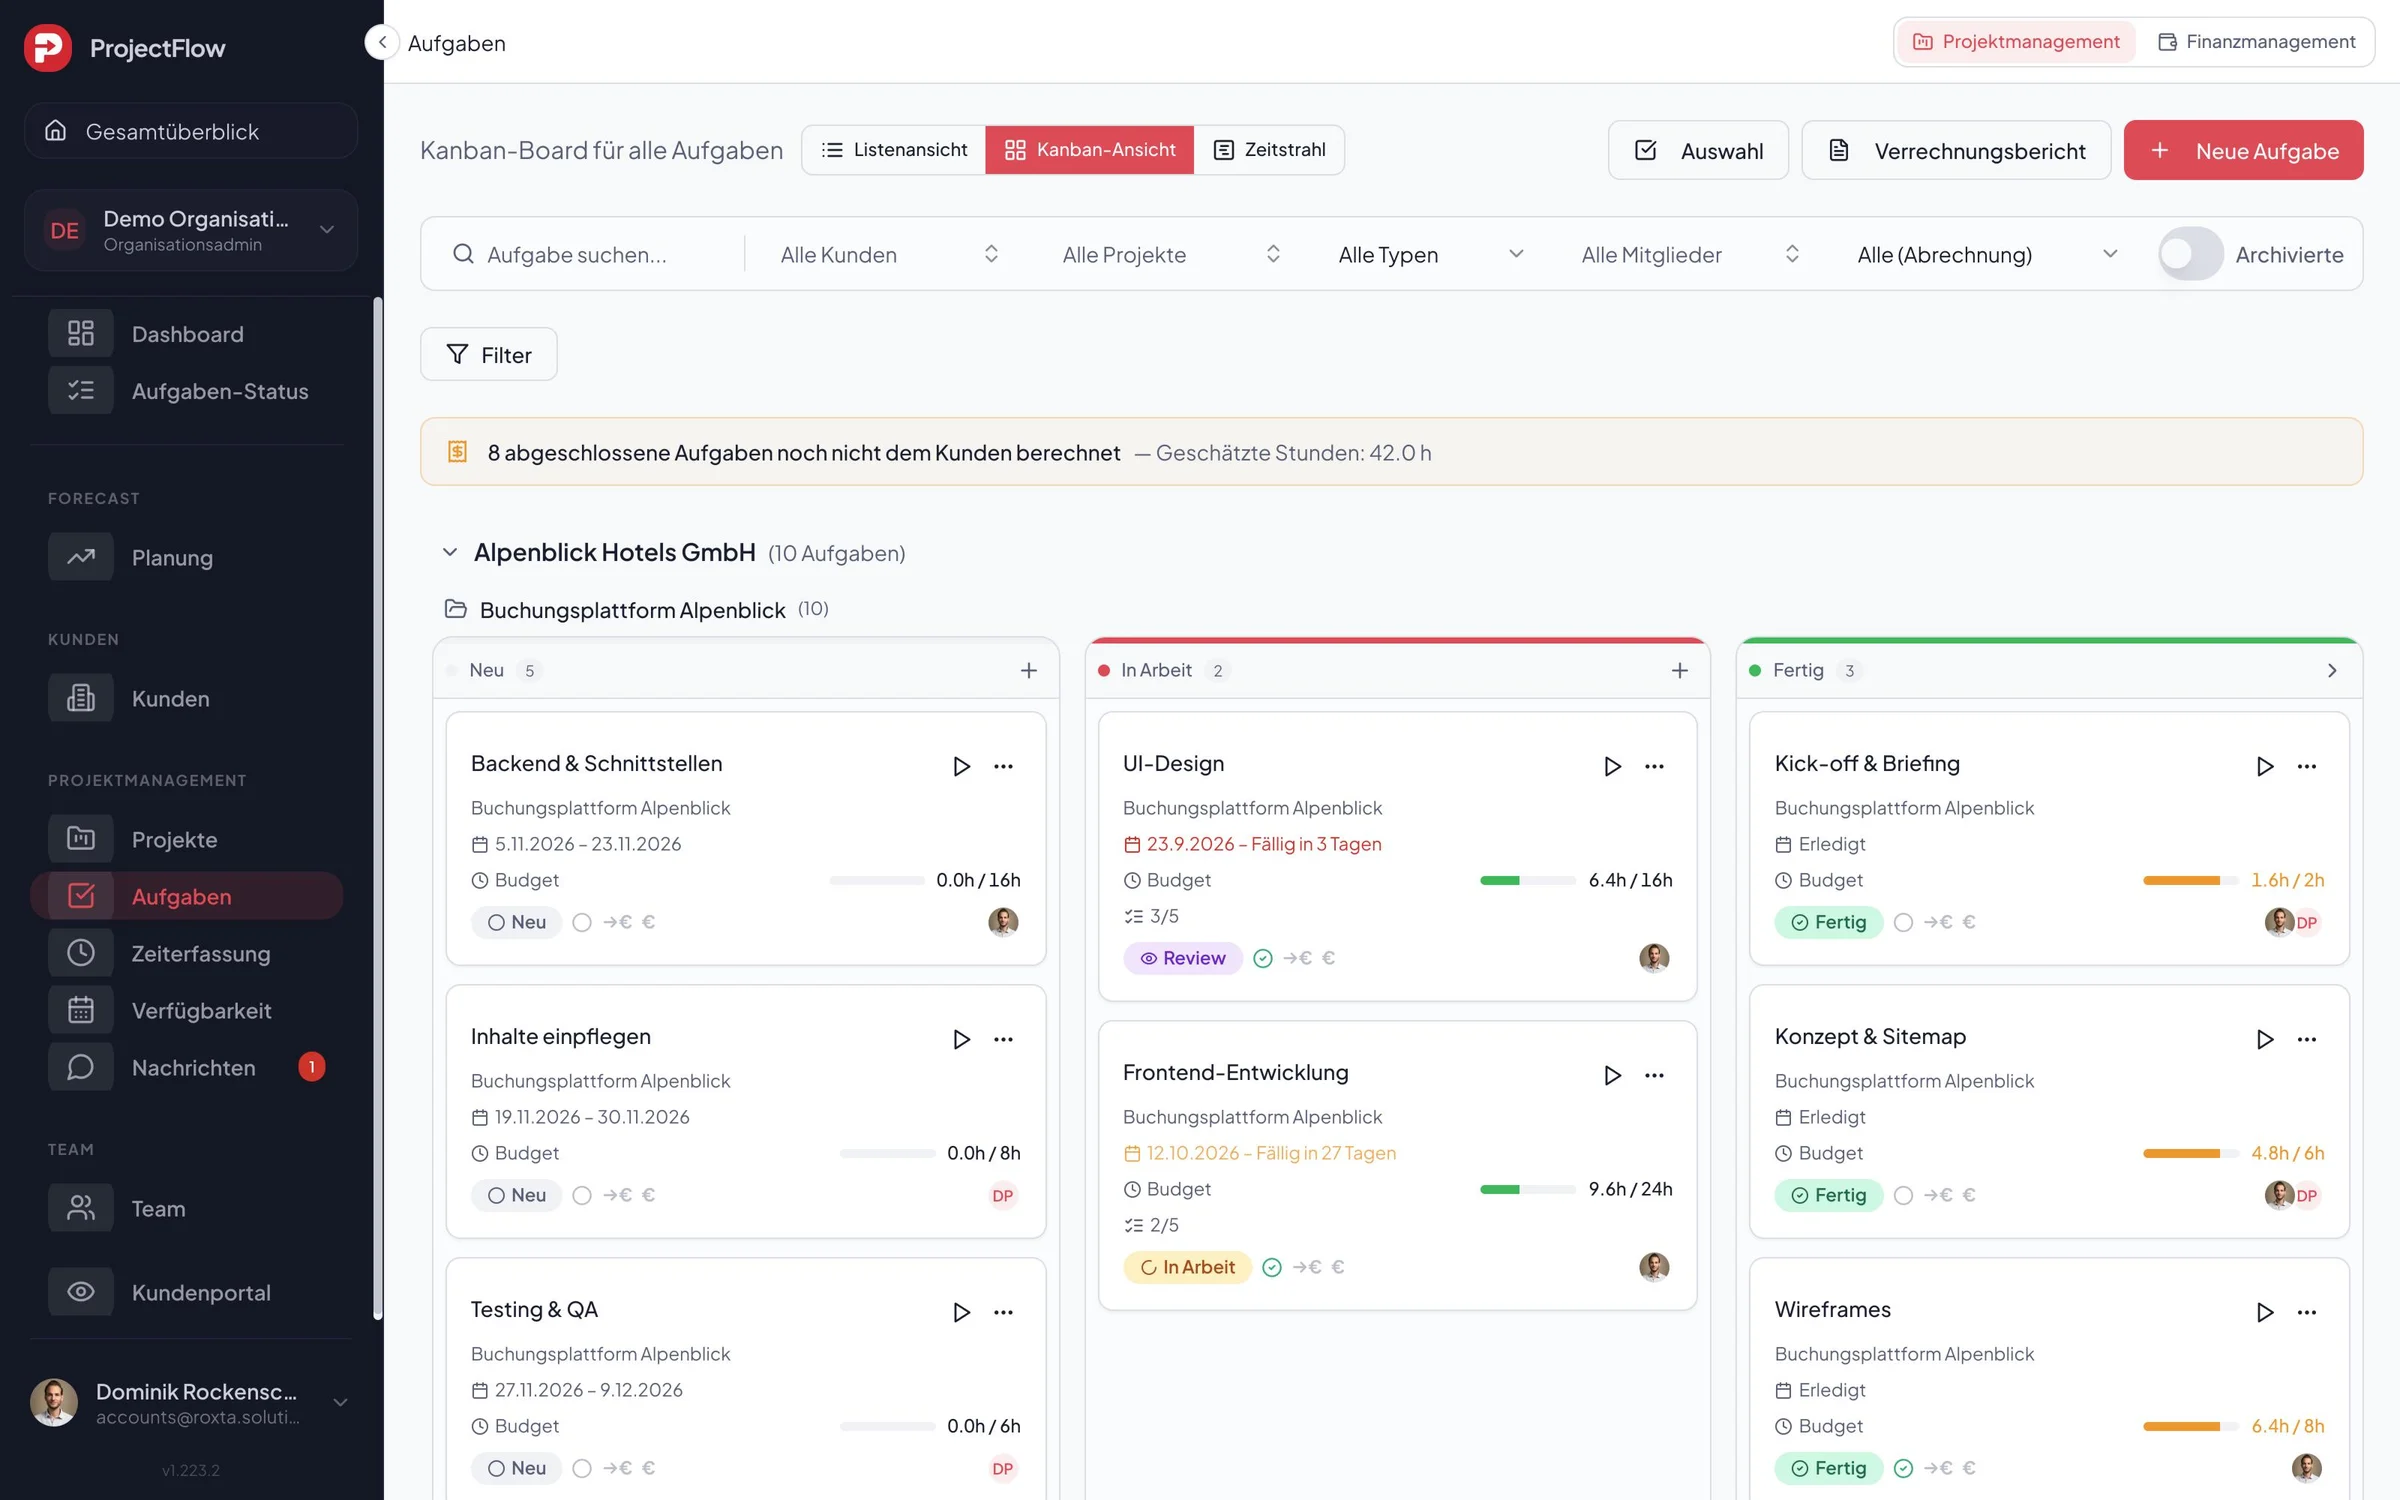Click UI-Design budget progress bar
This screenshot has height=1500, width=2400.
pyautogui.click(x=1527, y=880)
